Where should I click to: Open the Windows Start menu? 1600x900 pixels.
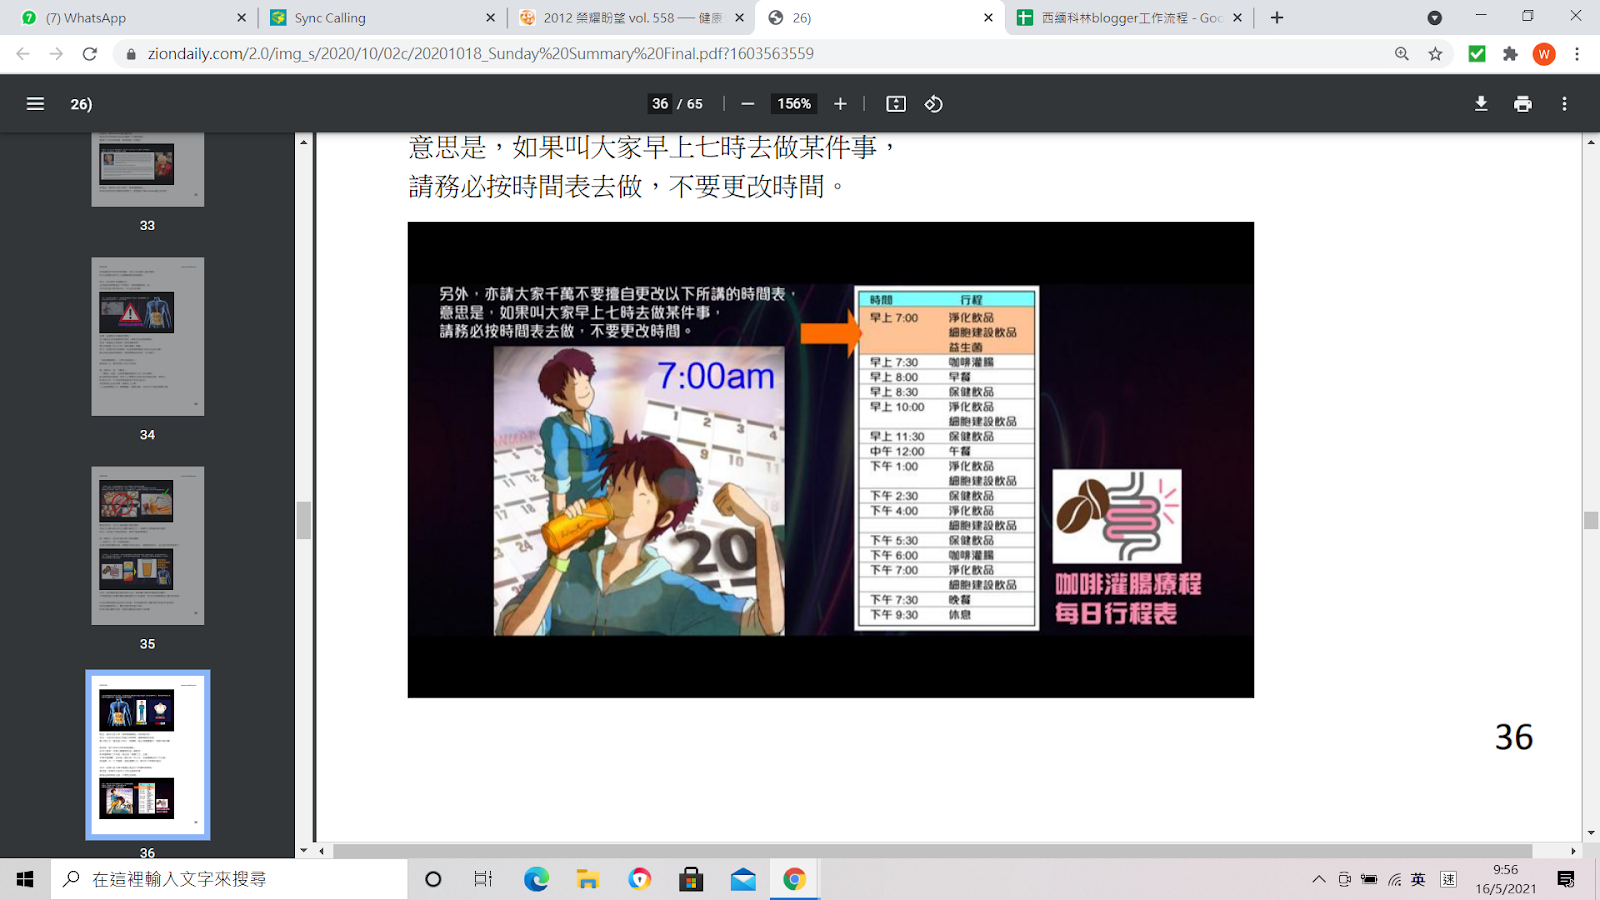(x=25, y=879)
